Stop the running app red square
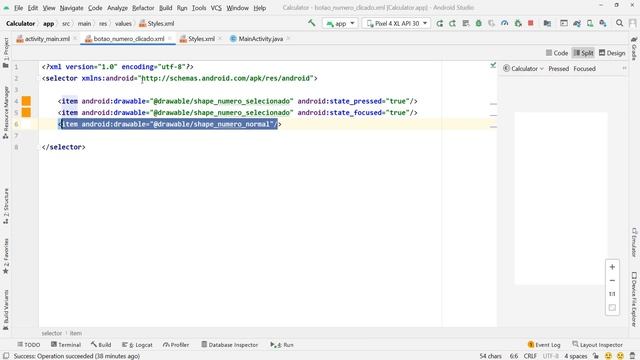 pos(531,23)
